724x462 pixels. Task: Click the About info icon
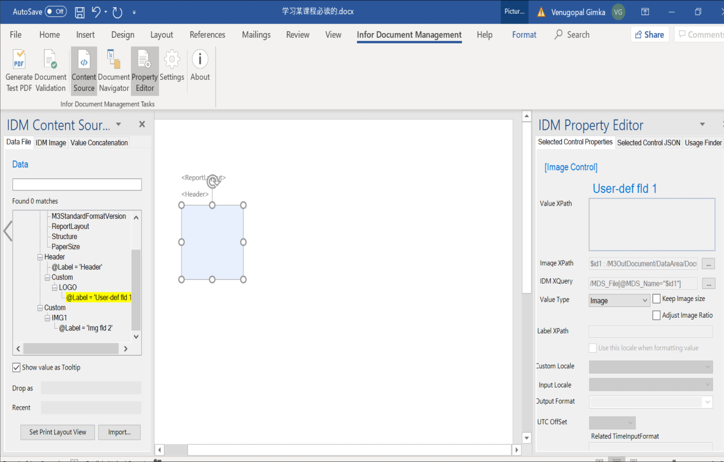(200, 62)
